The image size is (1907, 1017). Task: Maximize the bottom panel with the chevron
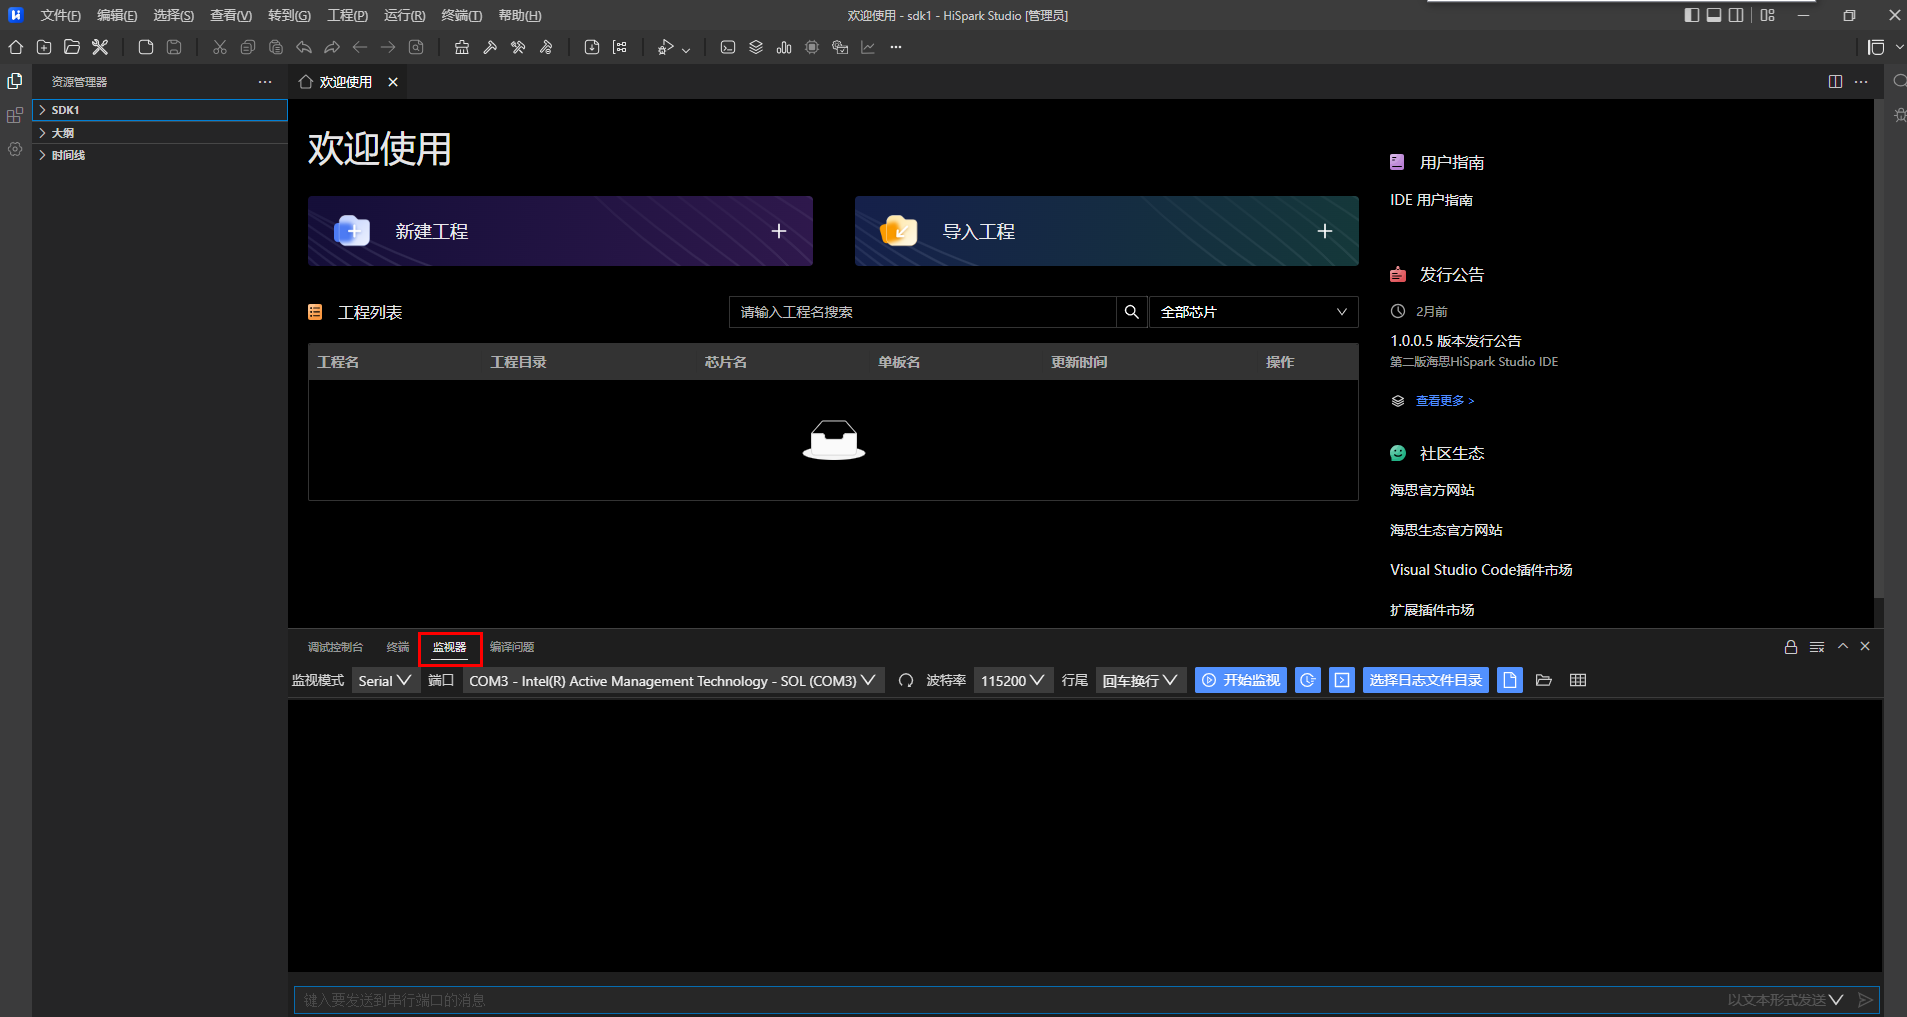click(1843, 647)
